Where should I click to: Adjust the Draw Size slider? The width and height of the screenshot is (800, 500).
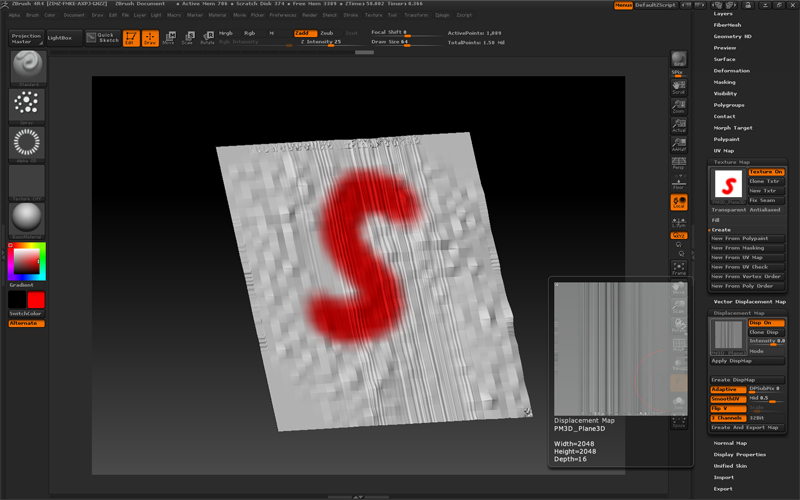coord(406,42)
